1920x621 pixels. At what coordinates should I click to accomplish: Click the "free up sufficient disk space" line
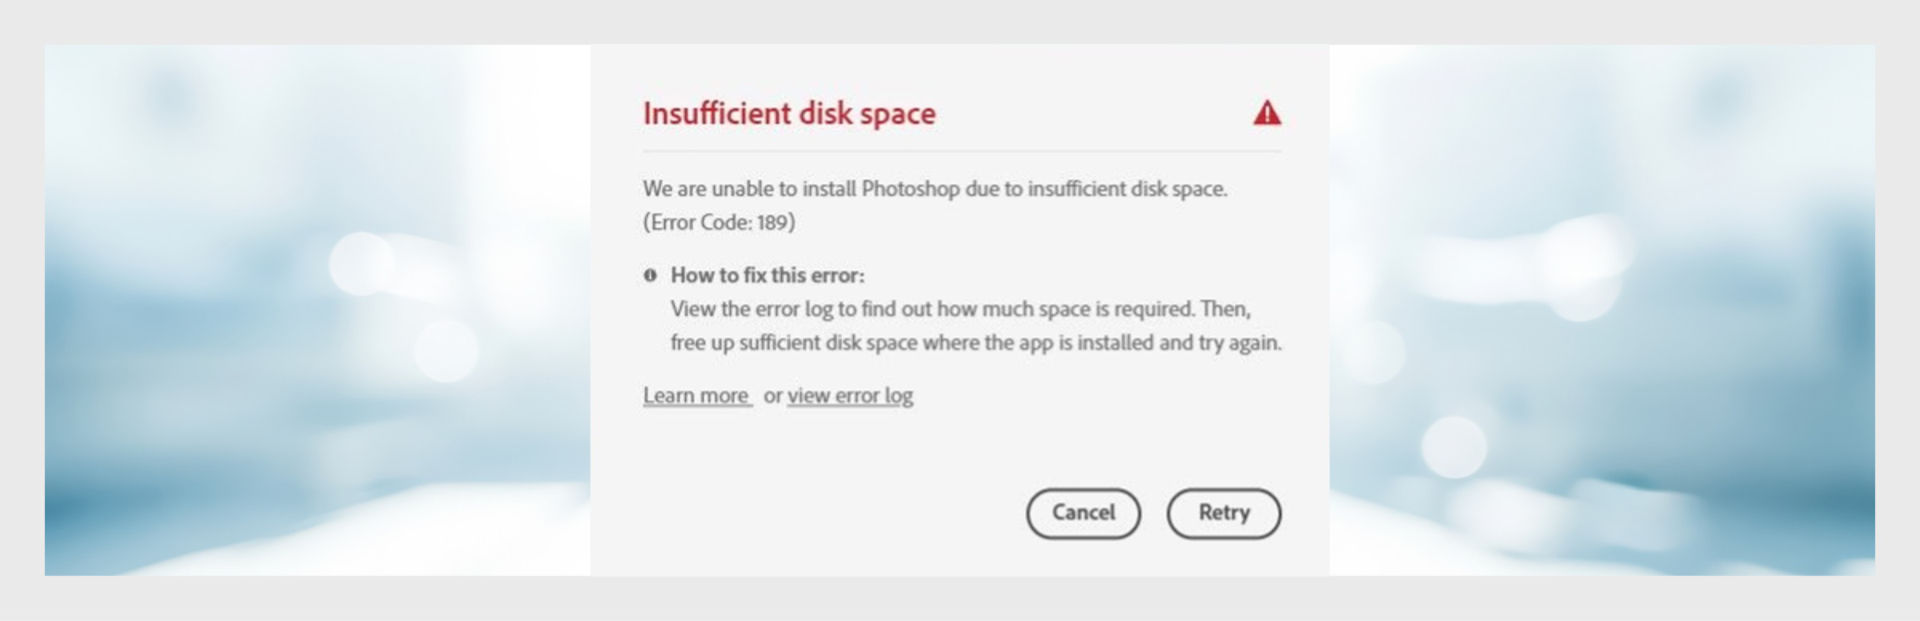click(x=975, y=343)
